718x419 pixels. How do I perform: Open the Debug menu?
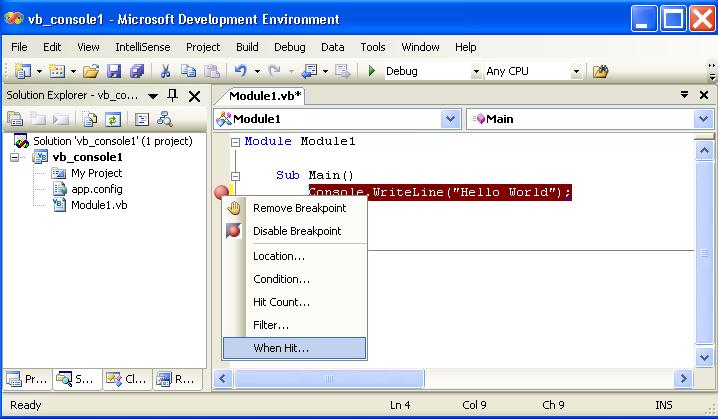[x=290, y=47]
